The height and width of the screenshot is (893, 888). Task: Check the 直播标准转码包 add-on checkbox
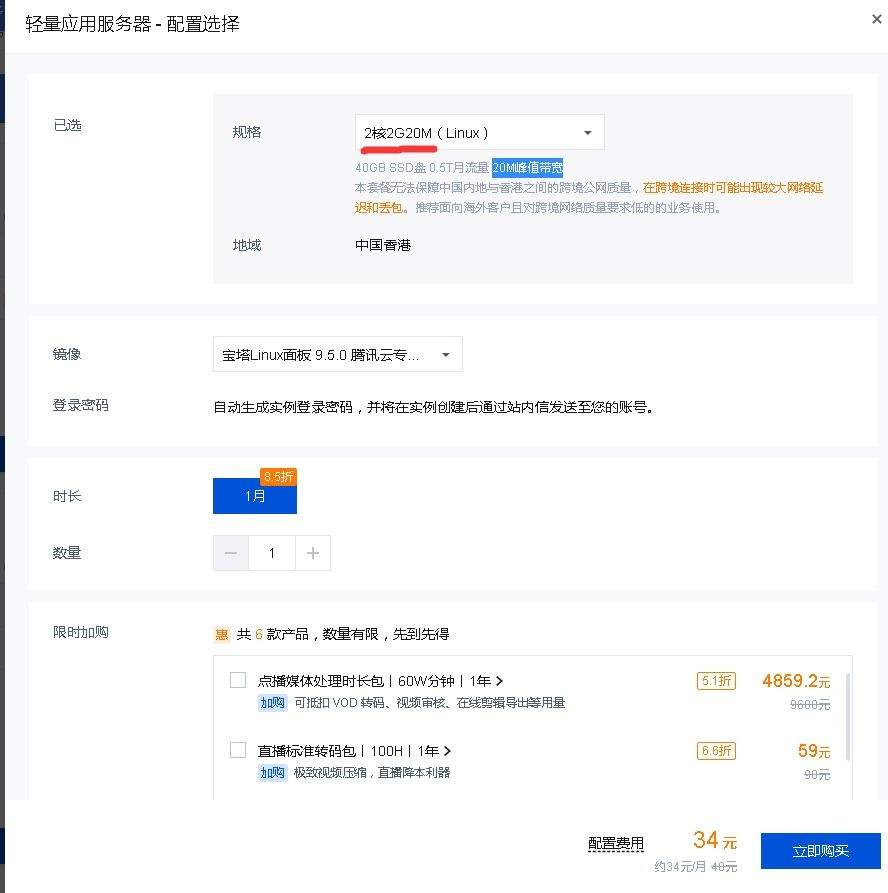tap(238, 750)
